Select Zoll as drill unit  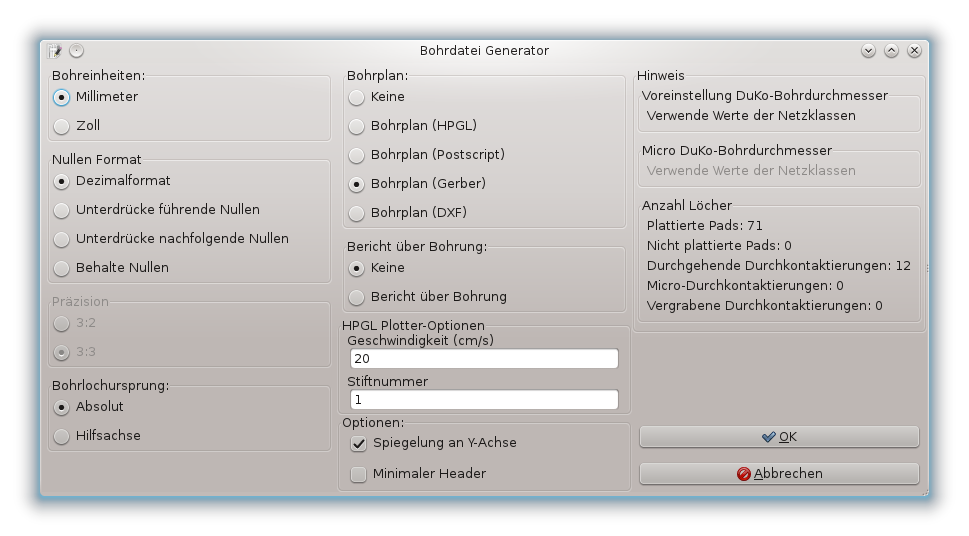(x=77, y=126)
